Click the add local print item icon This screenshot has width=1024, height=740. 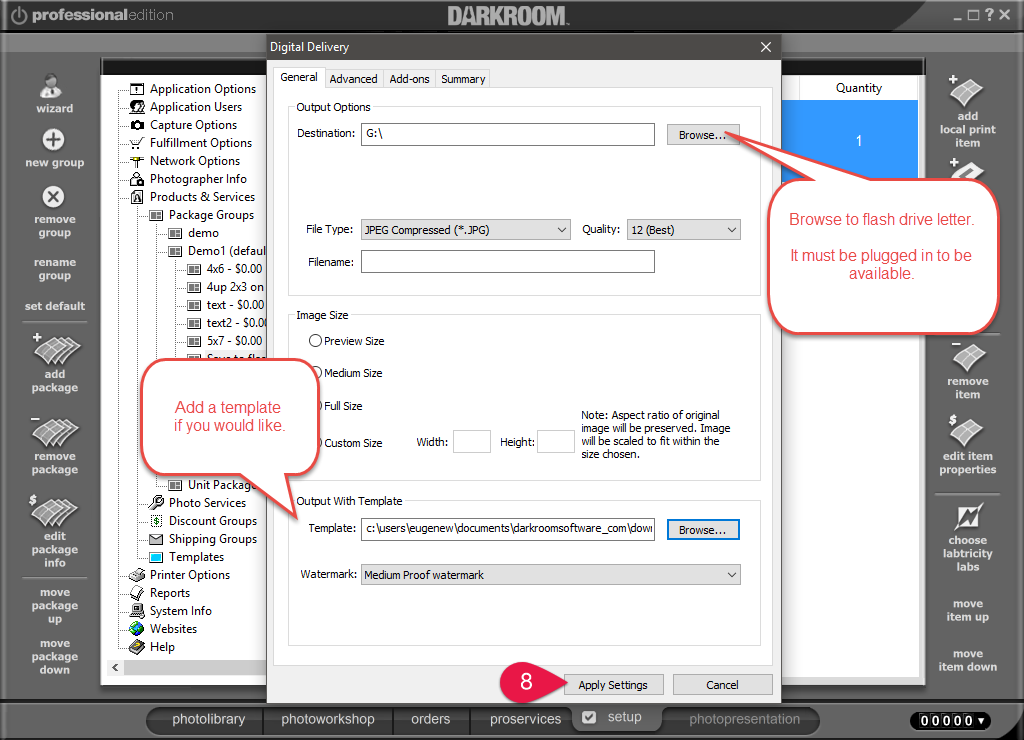[x=966, y=91]
